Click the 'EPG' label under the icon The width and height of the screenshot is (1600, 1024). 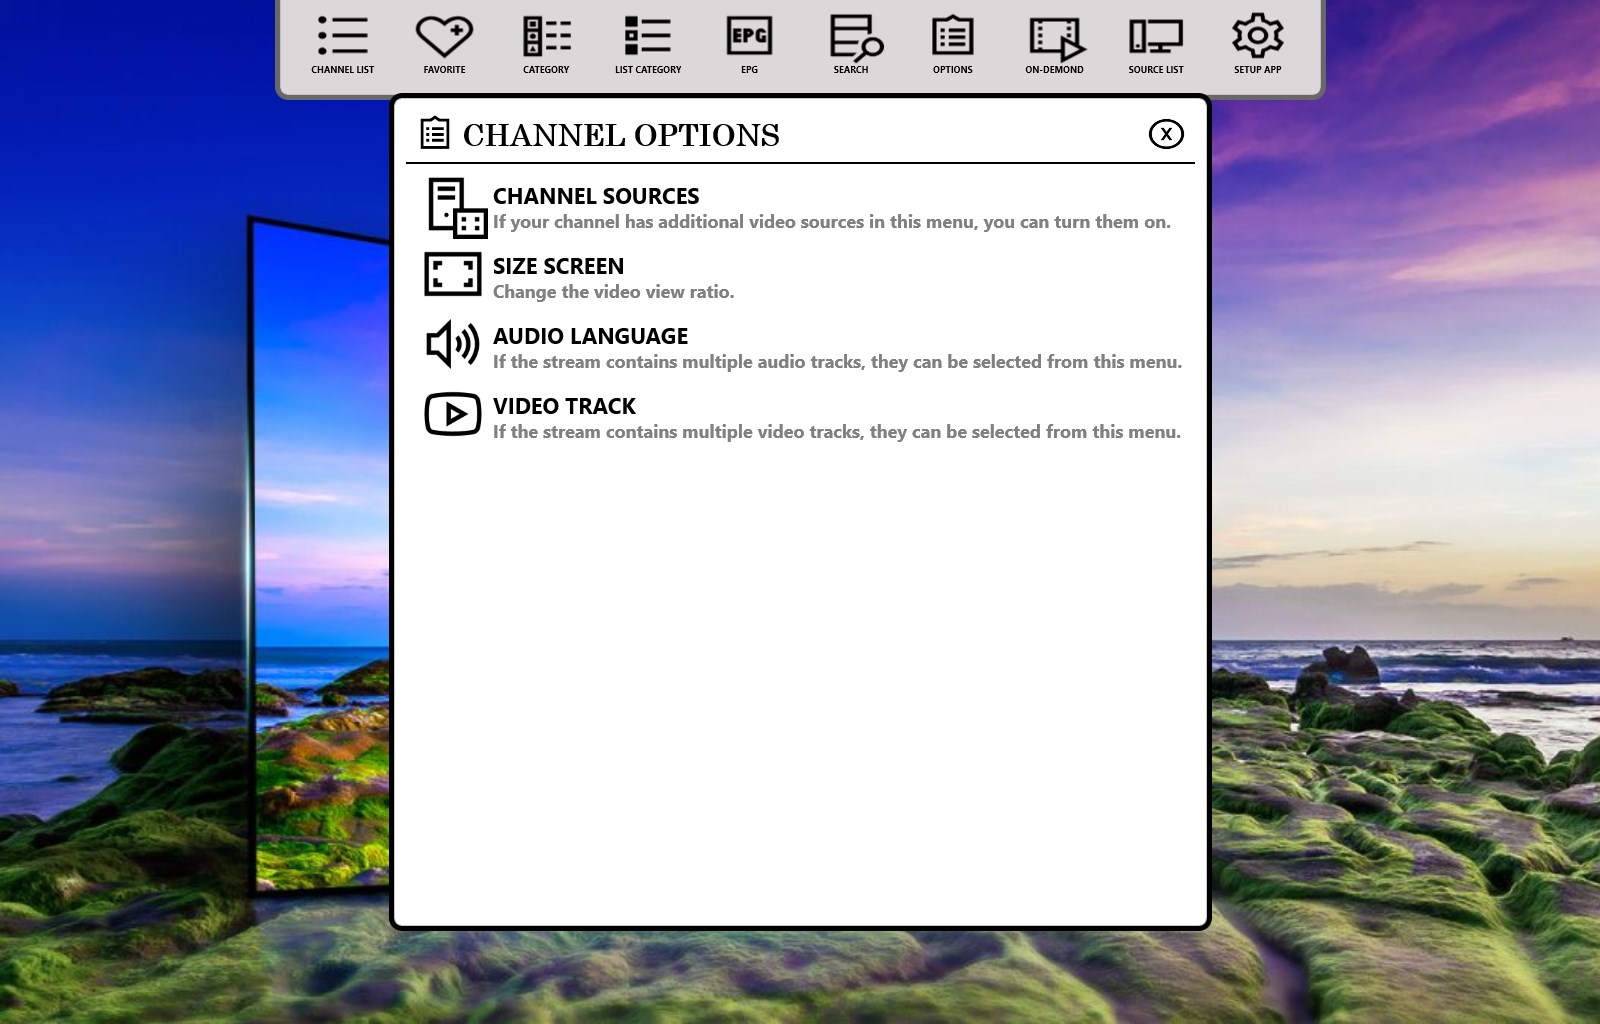coord(749,70)
